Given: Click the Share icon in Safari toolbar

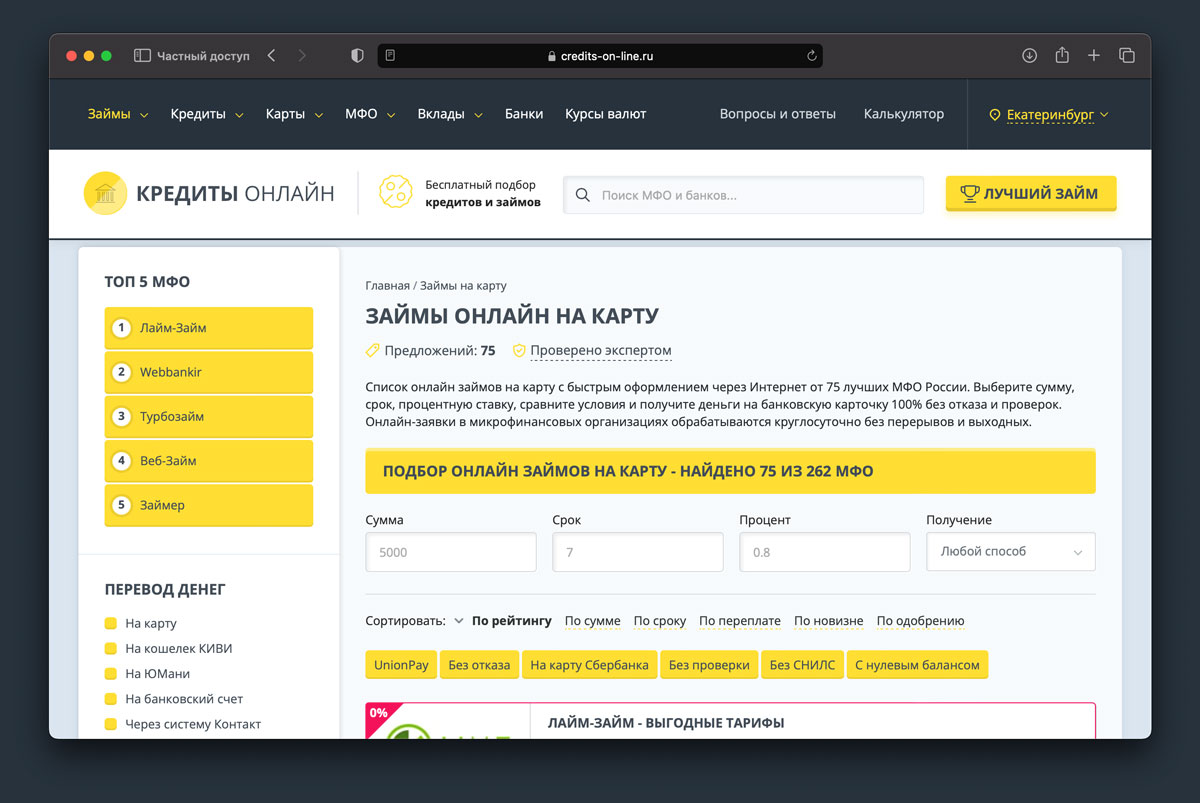Looking at the screenshot, I should [1062, 55].
